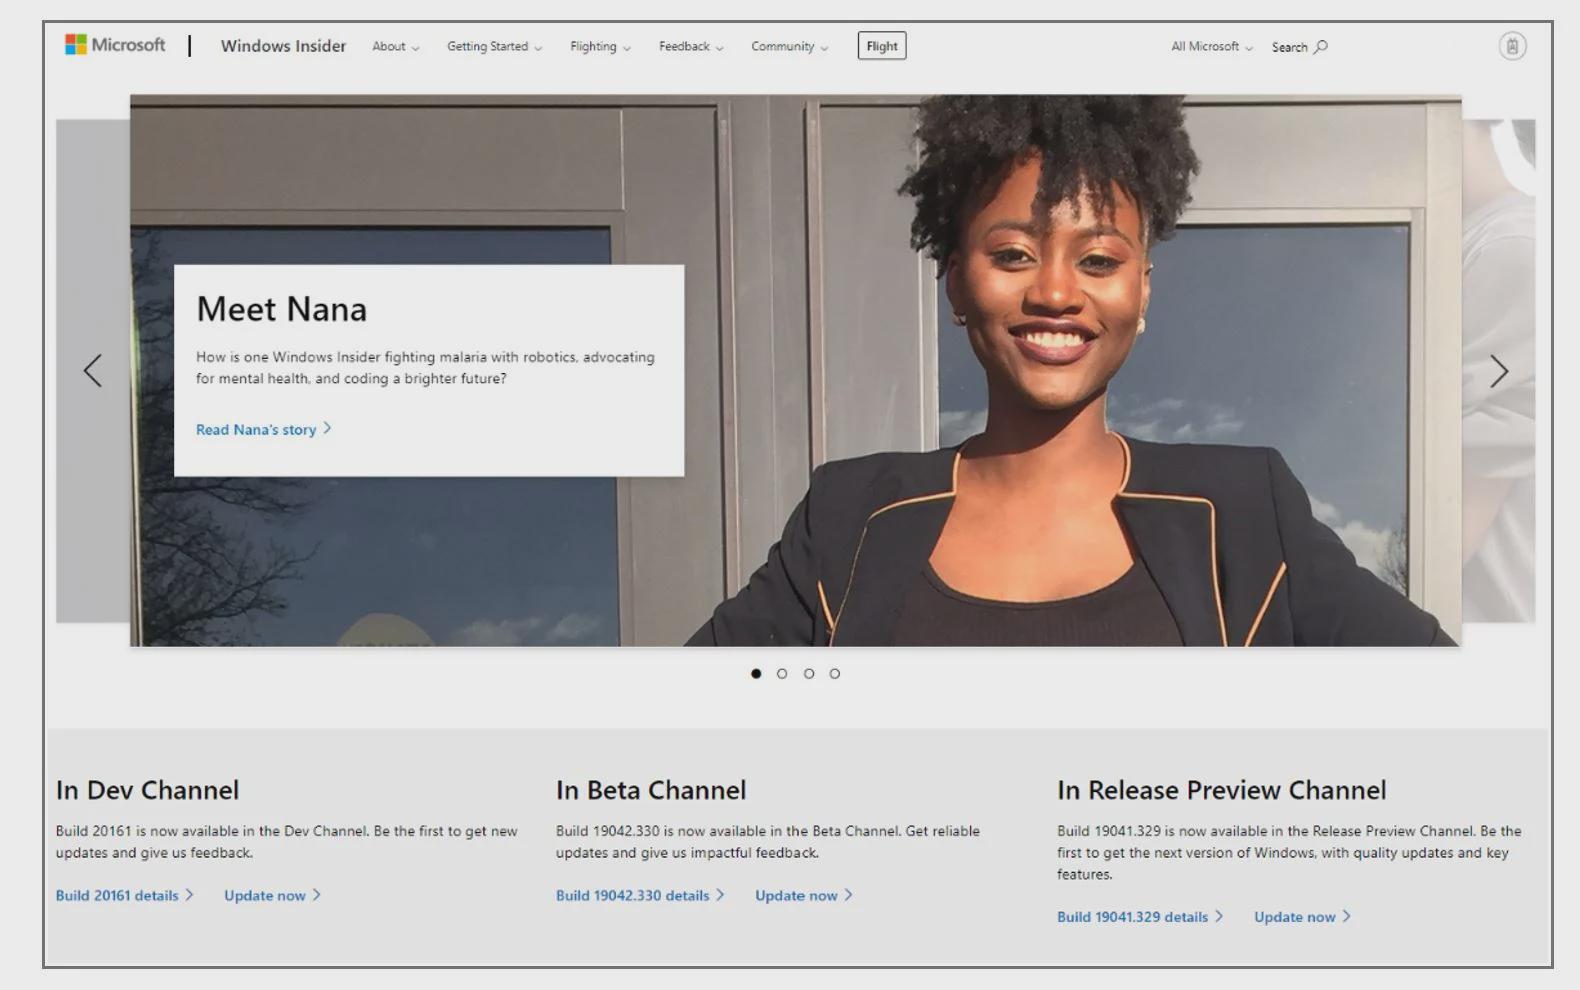The image size is (1580, 990).
Task: Click Update now under Dev Channel
Action: click(x=273, y=895)
